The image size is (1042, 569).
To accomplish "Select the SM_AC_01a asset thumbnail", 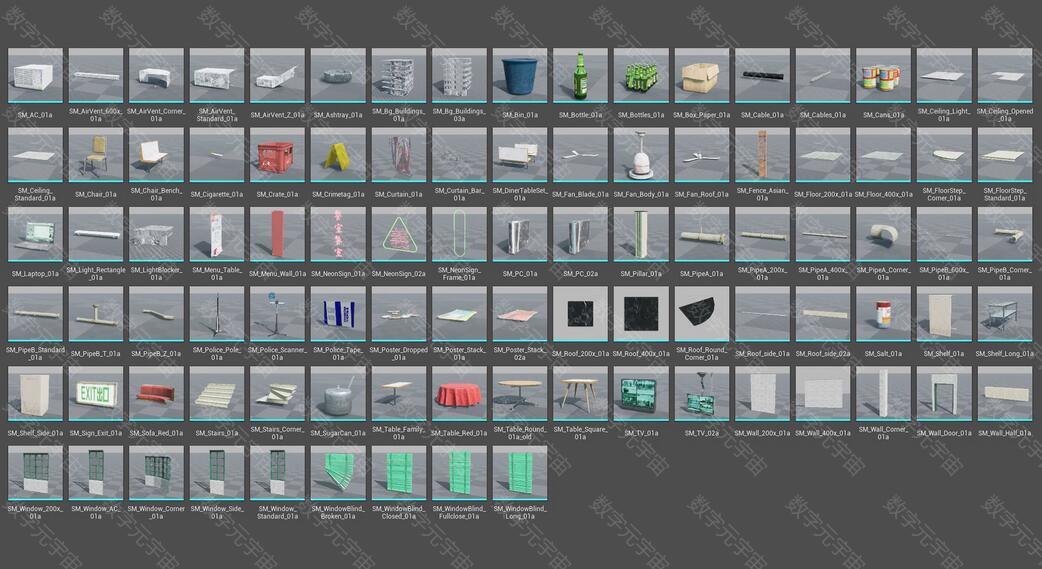I will point(35,75).
